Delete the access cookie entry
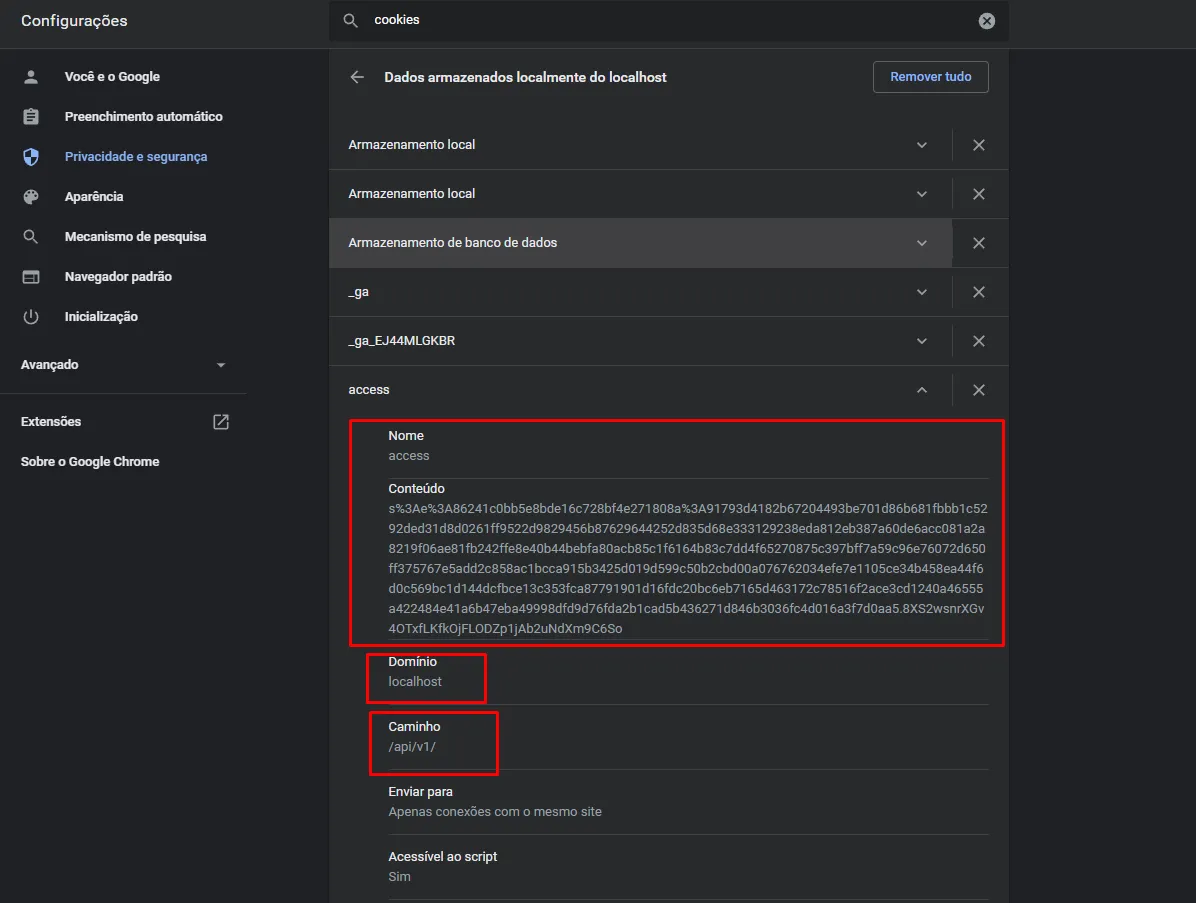The width and height of the screenshot is (1196, 903). 979,390
